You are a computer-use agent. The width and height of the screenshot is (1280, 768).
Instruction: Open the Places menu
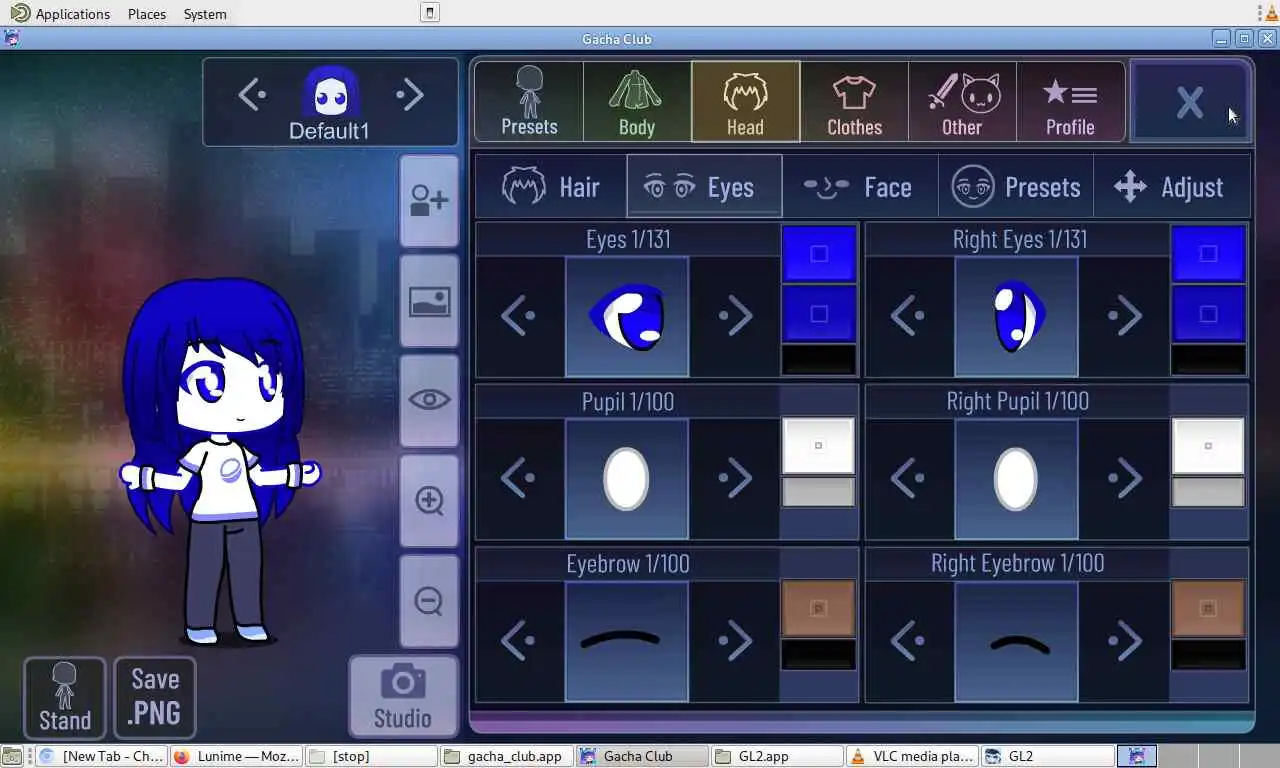pyautogui.click(x=147, y=14)
